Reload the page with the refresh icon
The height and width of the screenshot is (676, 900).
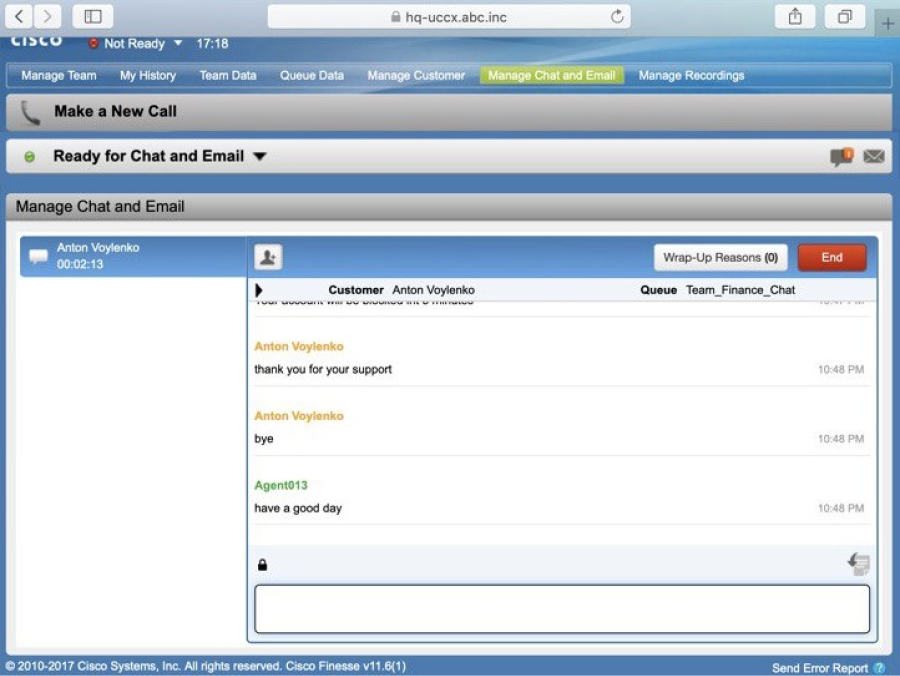pyautogui.click(x=617, y=16)
